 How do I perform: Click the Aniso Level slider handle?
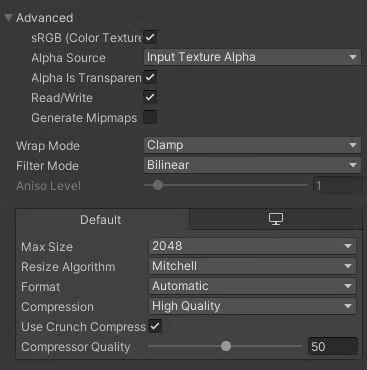[158, 185]
